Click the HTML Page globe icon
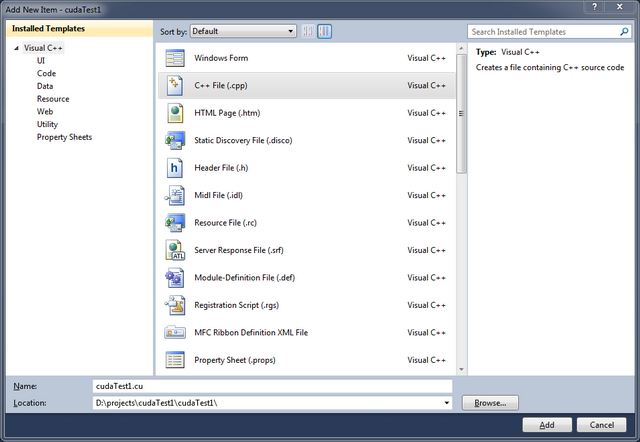 coord(175,113)
